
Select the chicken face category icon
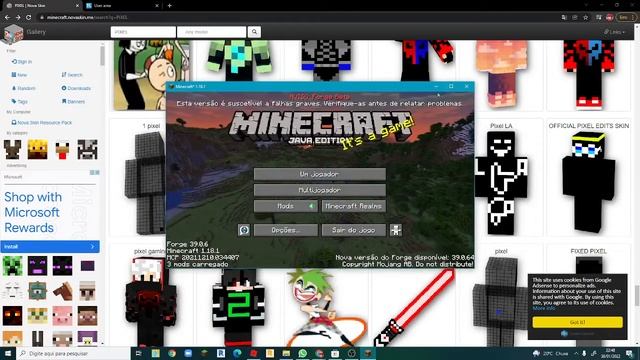62,149
